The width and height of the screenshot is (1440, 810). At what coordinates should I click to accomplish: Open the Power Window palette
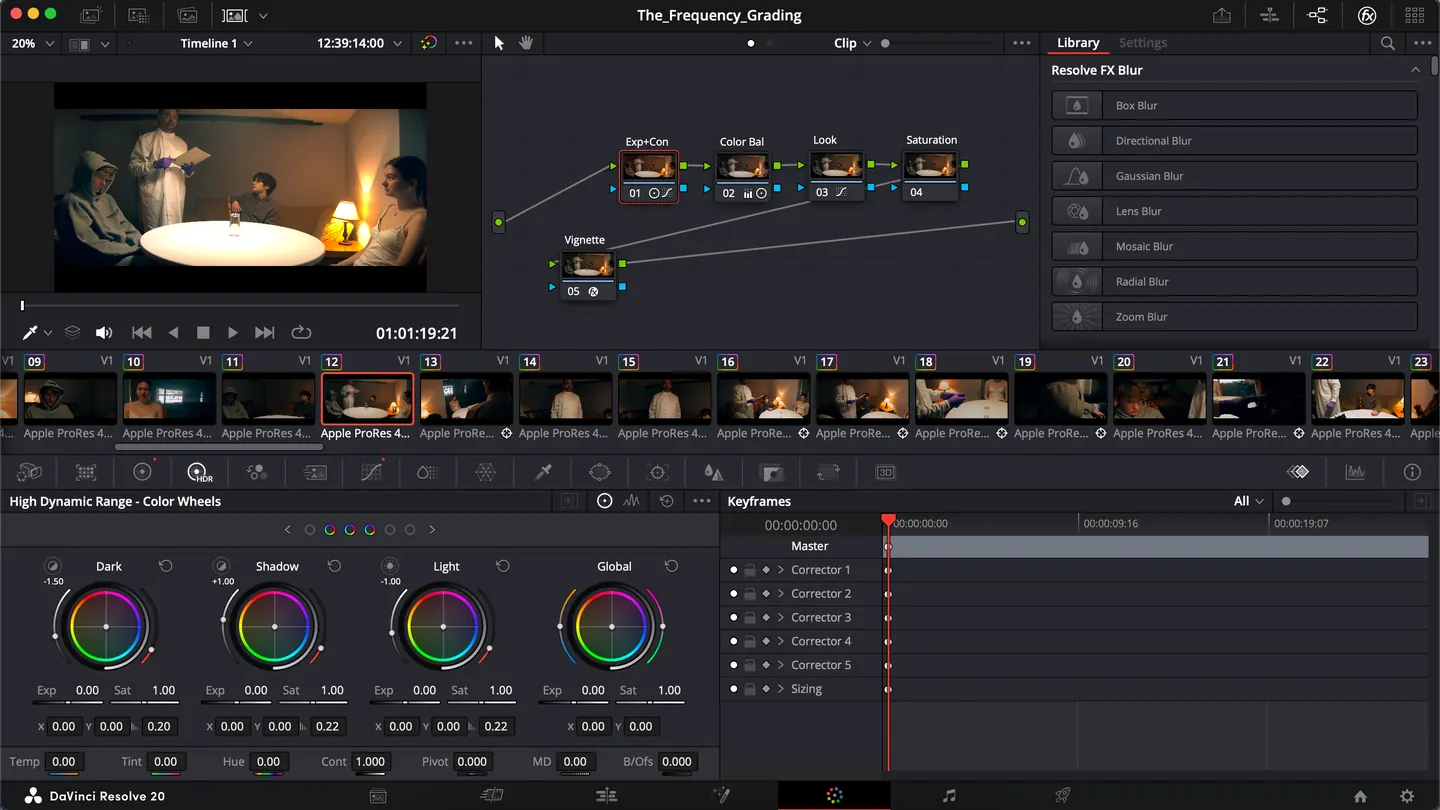coord(599,472)
